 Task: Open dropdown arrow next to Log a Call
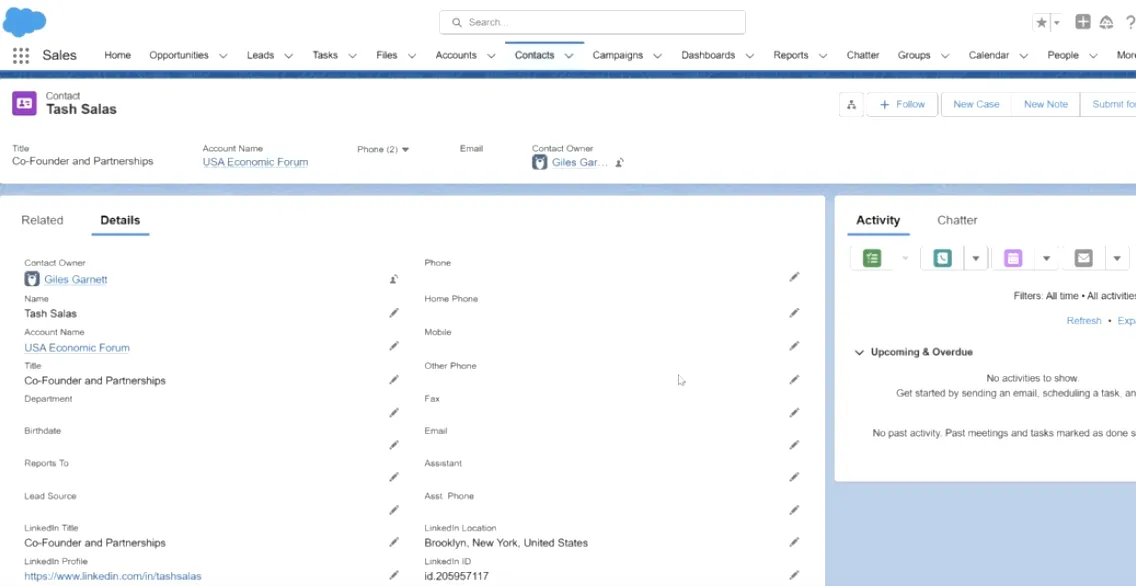[x=975, y=258]
